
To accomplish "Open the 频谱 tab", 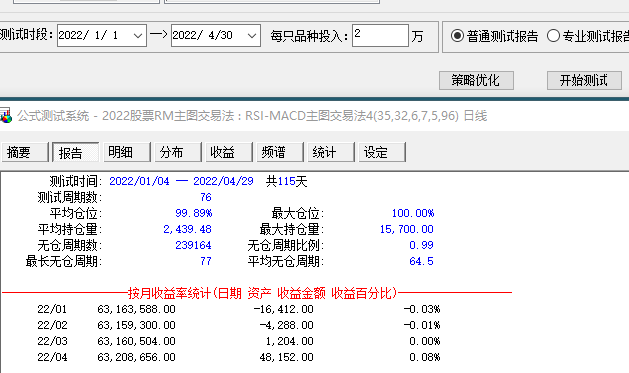I will click(x=280, y=152).
